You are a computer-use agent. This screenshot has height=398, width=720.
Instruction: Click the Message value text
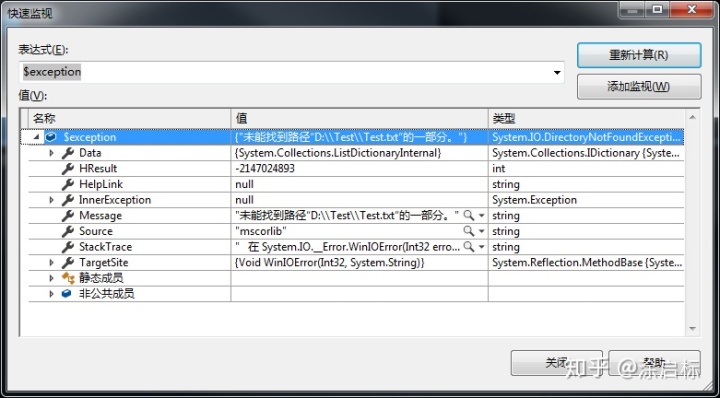(347, 215)
